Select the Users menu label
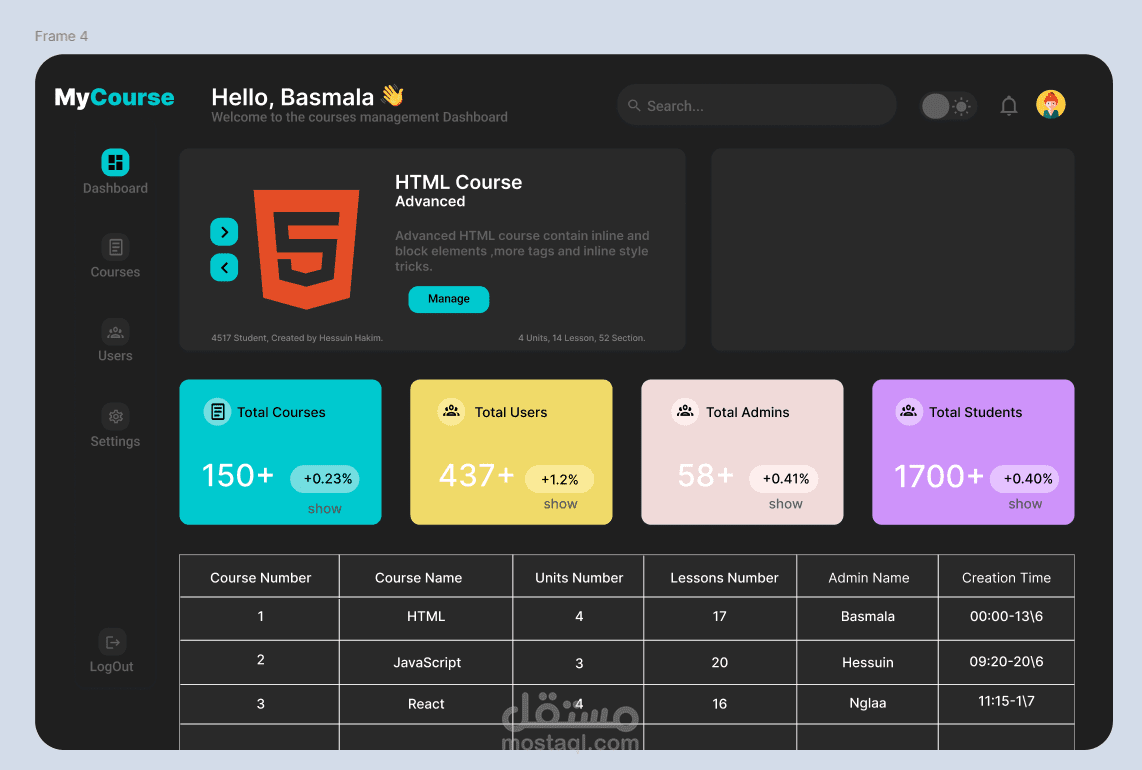This screenshot has width=1142, height=770. click(115, 355)
